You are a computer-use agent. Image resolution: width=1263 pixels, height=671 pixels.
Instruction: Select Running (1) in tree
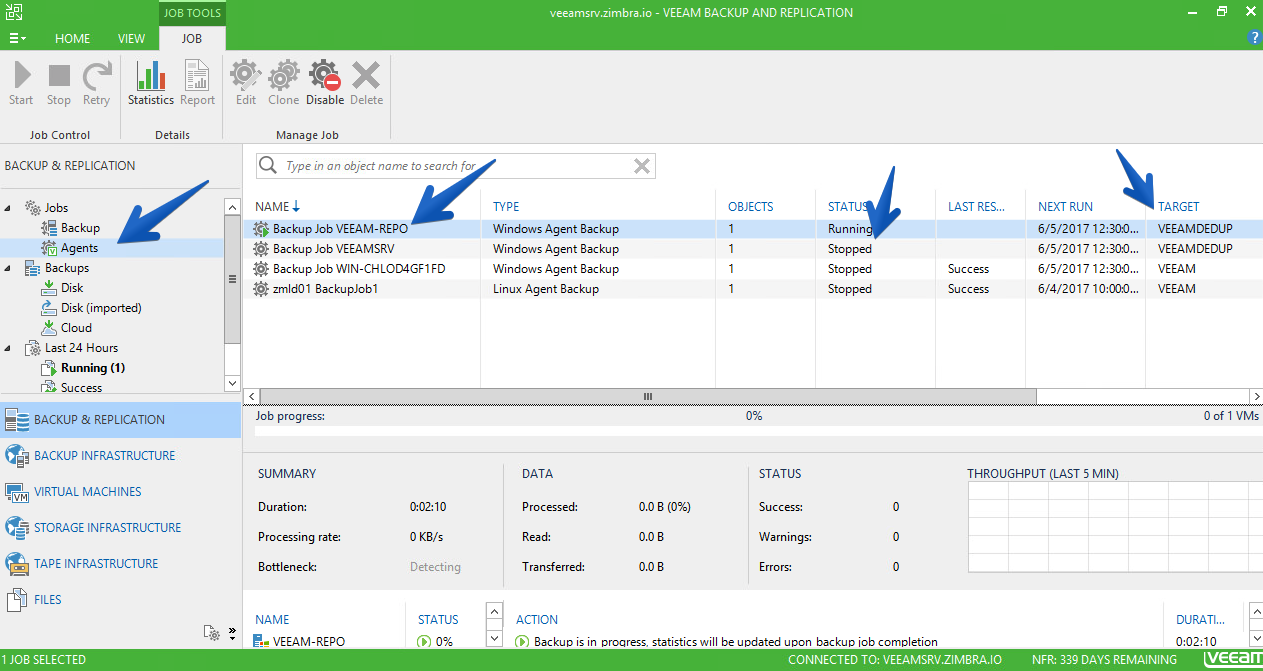[x=93, y=368]
